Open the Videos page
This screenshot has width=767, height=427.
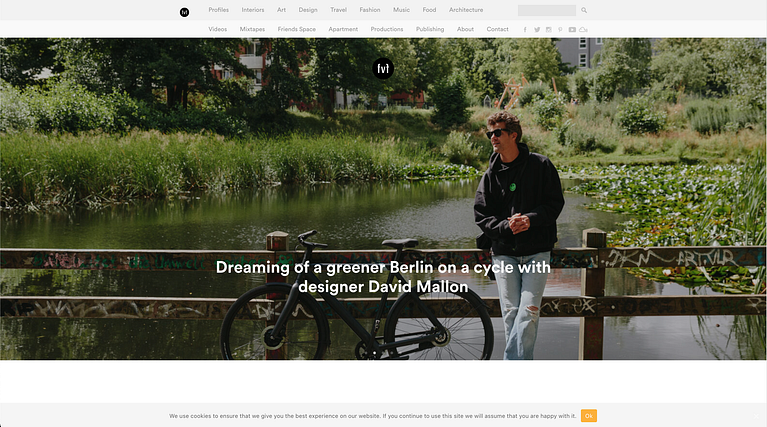pos(218,29)
